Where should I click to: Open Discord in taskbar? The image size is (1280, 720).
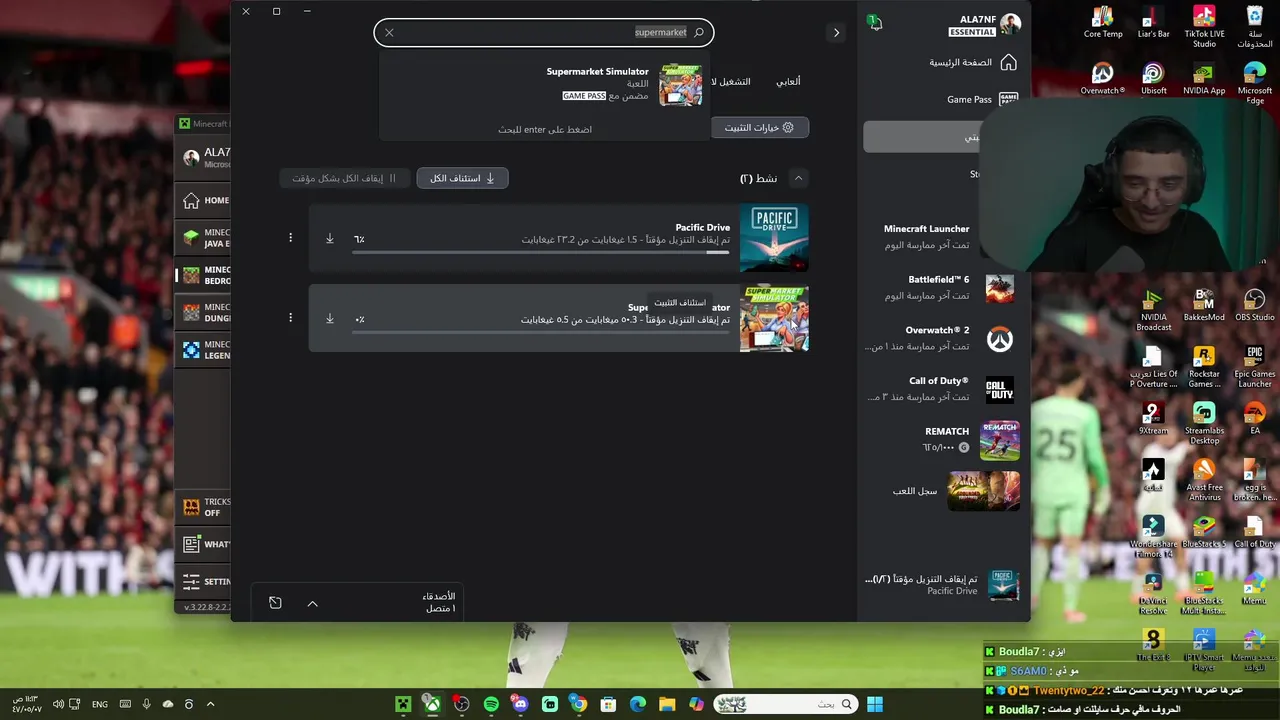(520, 705)
